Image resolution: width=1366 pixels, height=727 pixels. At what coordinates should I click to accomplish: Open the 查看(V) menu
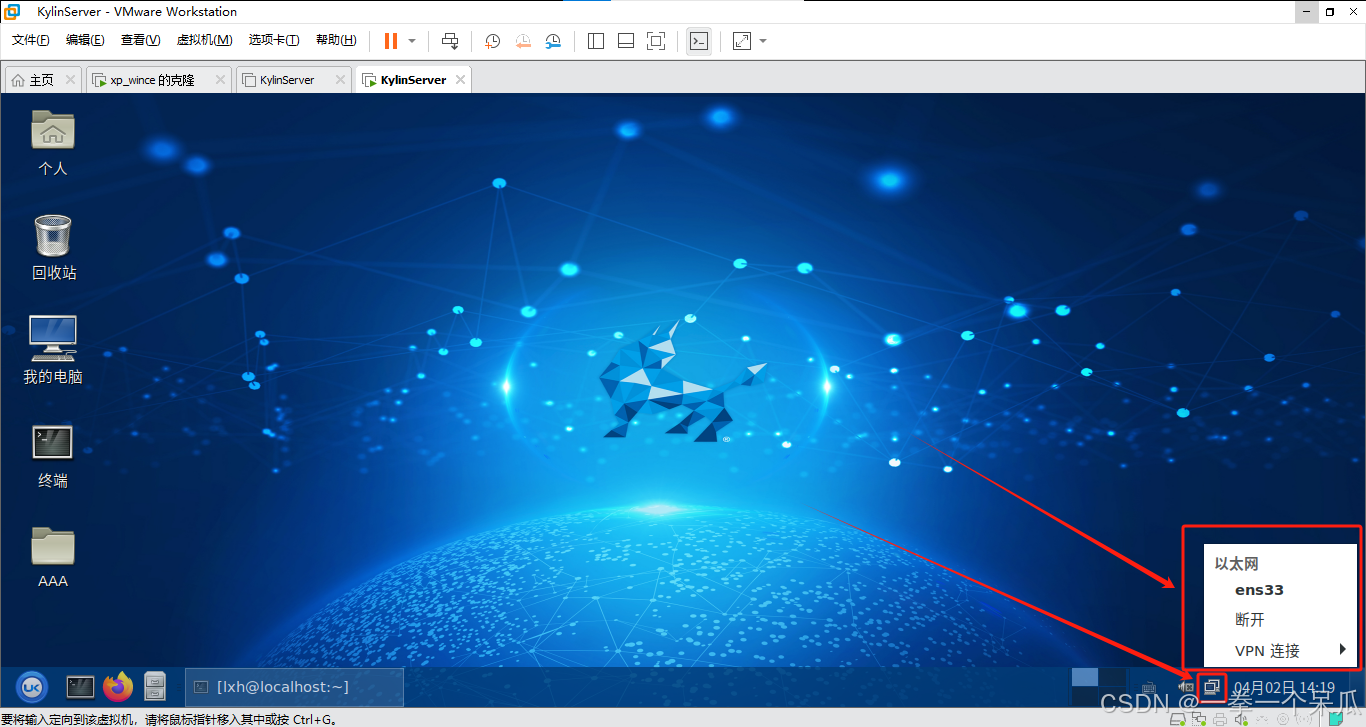pyautogui.click(x=140, y=40)
